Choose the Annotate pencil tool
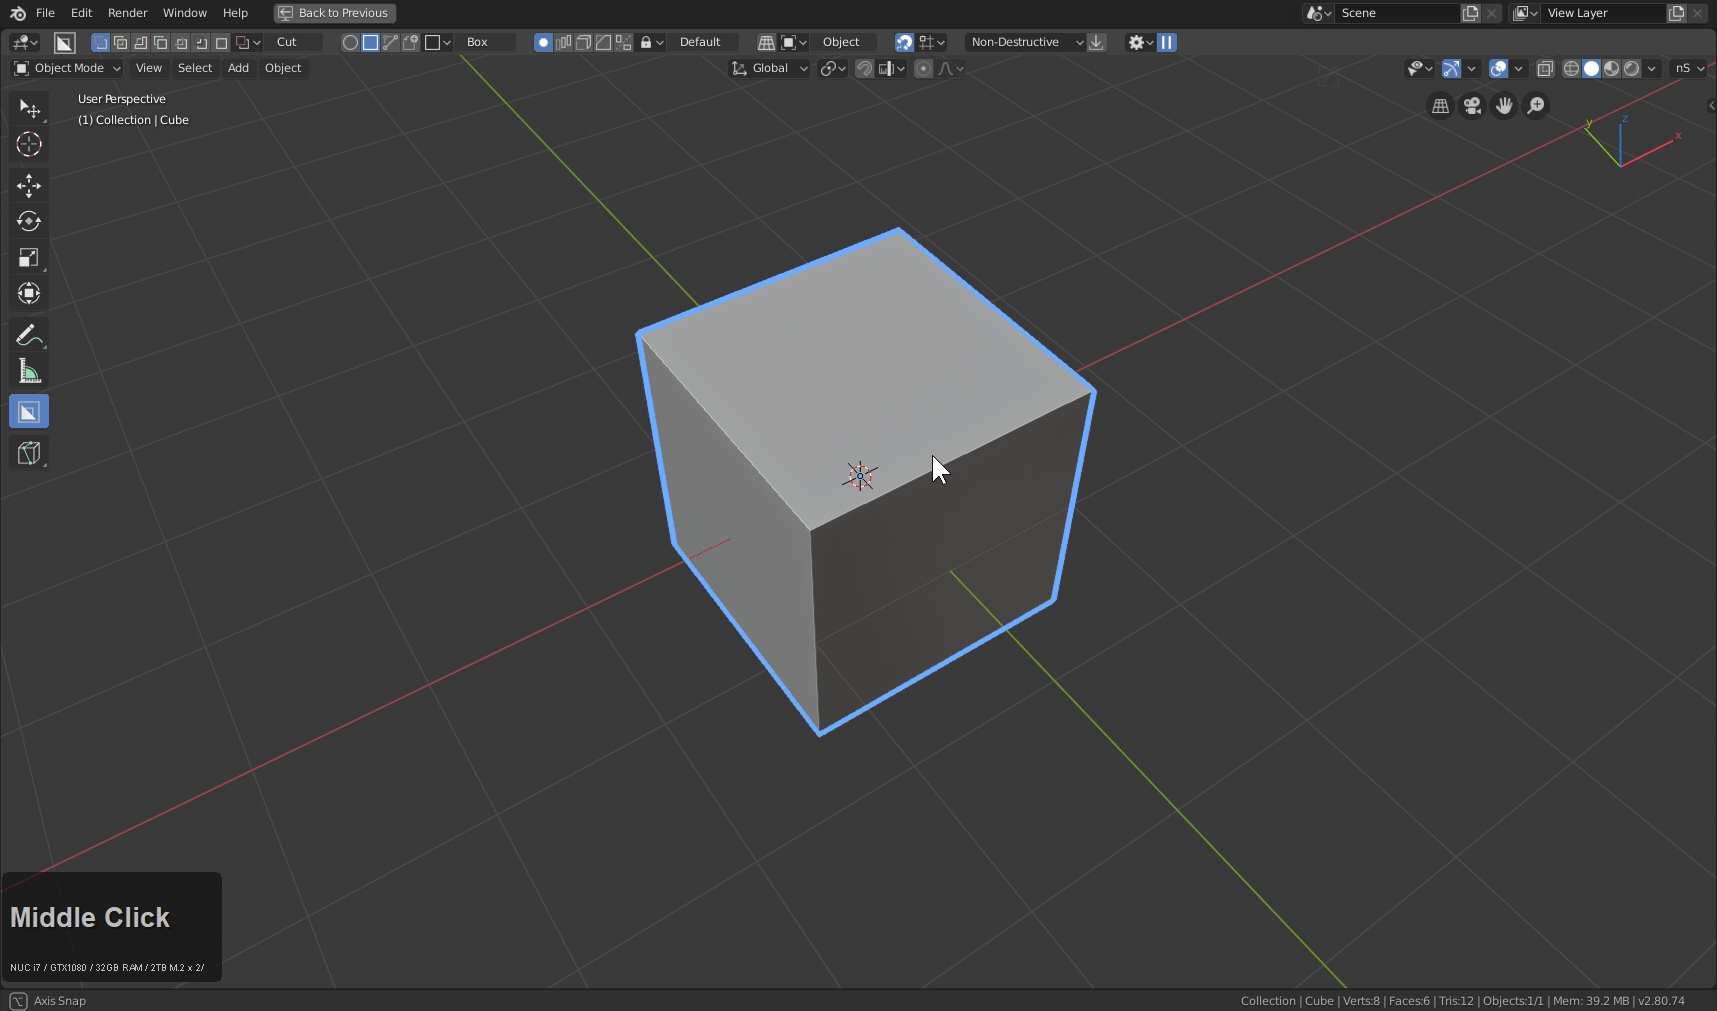Viewport: 1717px width, 1011px height. tap(29, 335)
